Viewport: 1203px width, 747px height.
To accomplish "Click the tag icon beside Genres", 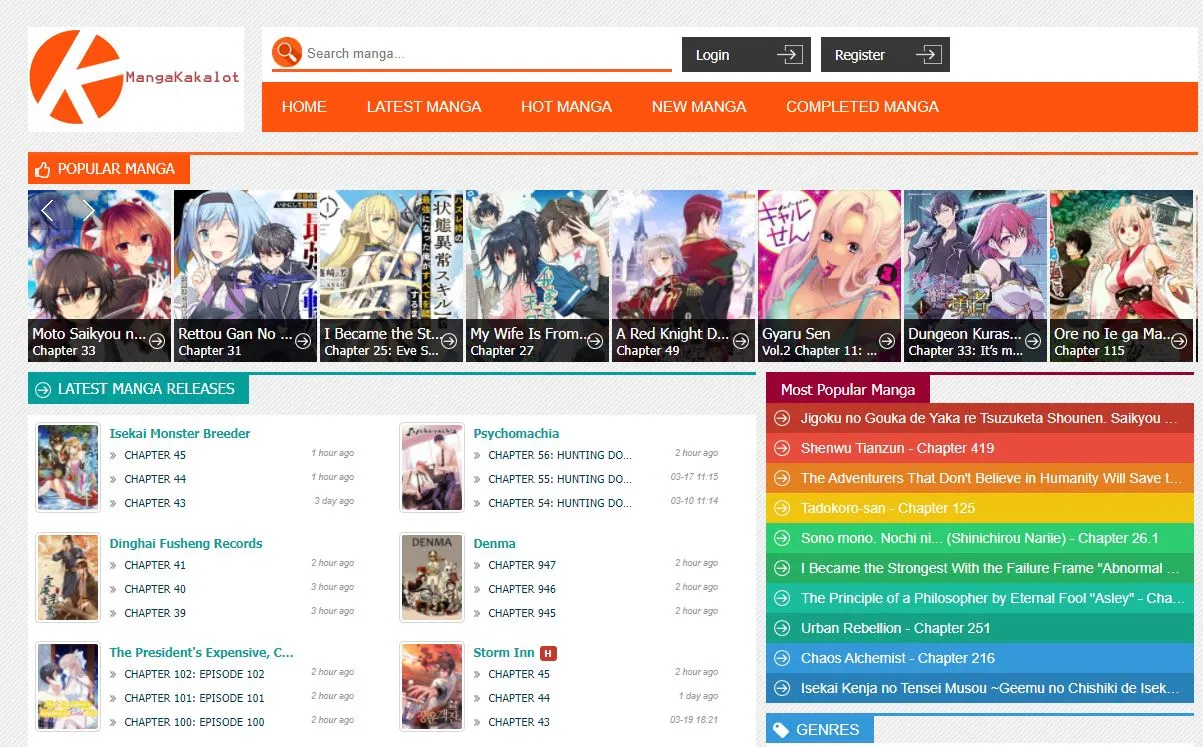I will coord(781,729).
